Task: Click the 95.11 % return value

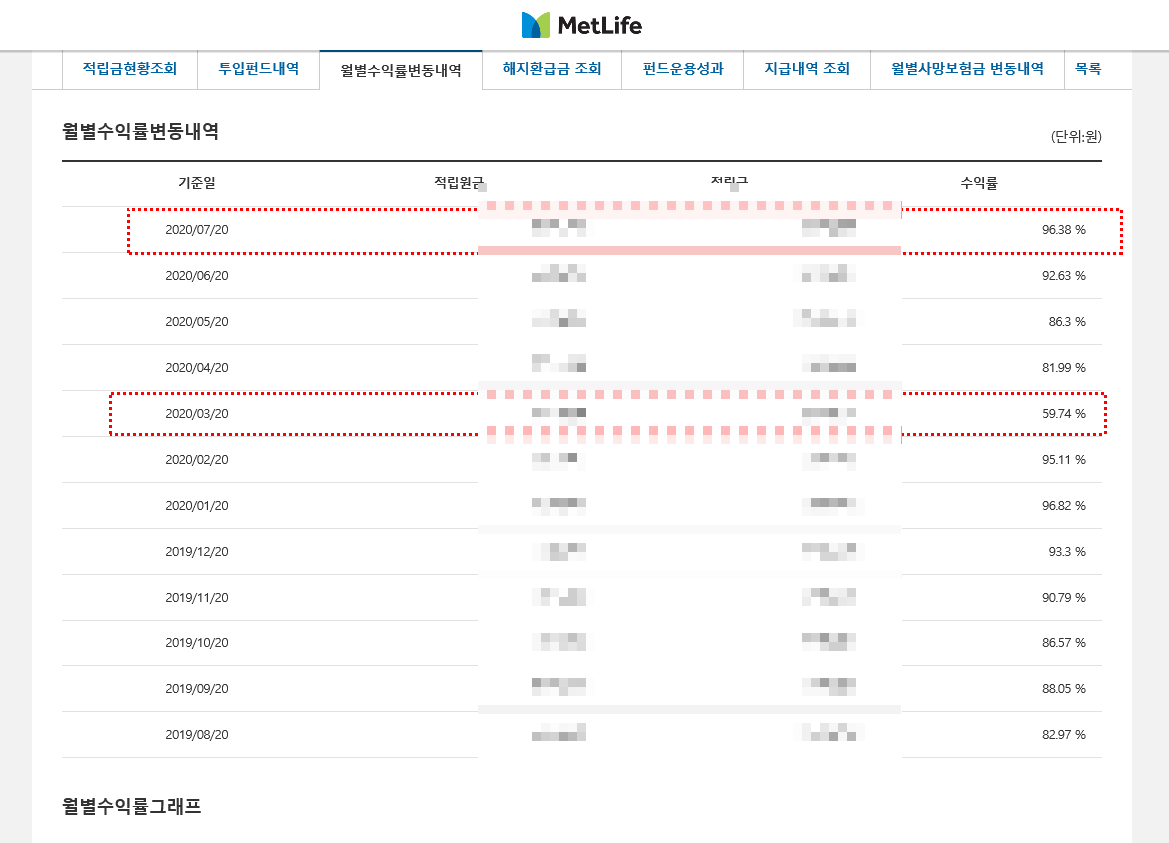Action: click(x=1064, y=460)
